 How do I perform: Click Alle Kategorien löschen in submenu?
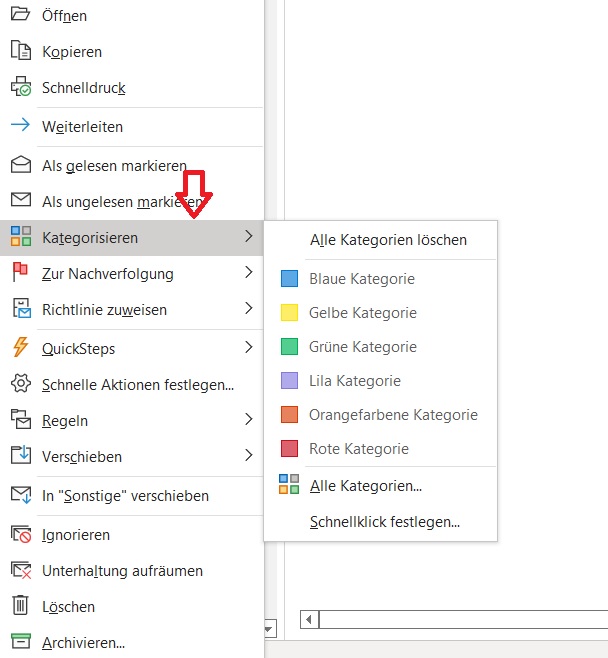(388, 240)
